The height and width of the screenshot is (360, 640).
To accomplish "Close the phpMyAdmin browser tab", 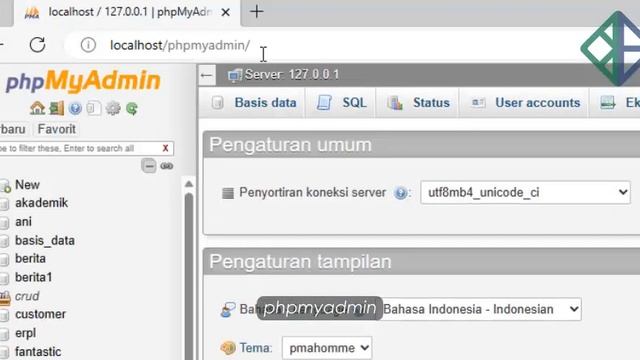I will 225,13.
